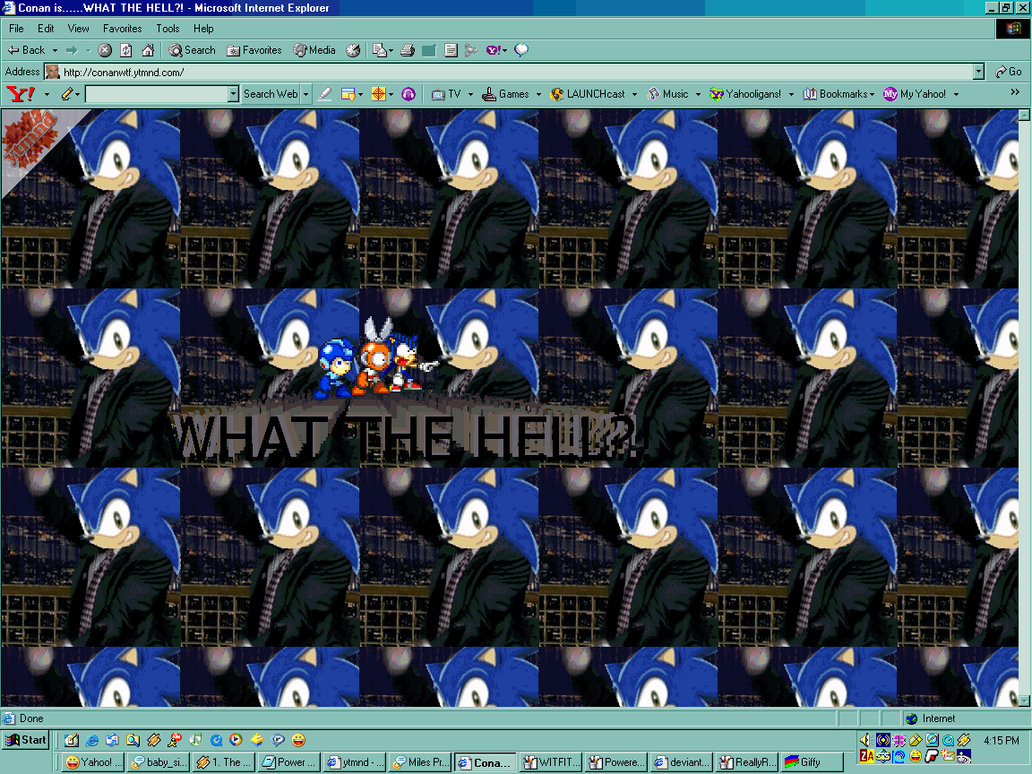Open LAUNCHcast on the Yahoo toolbar
Screen dimensions: 1032x774
[588, 94]
